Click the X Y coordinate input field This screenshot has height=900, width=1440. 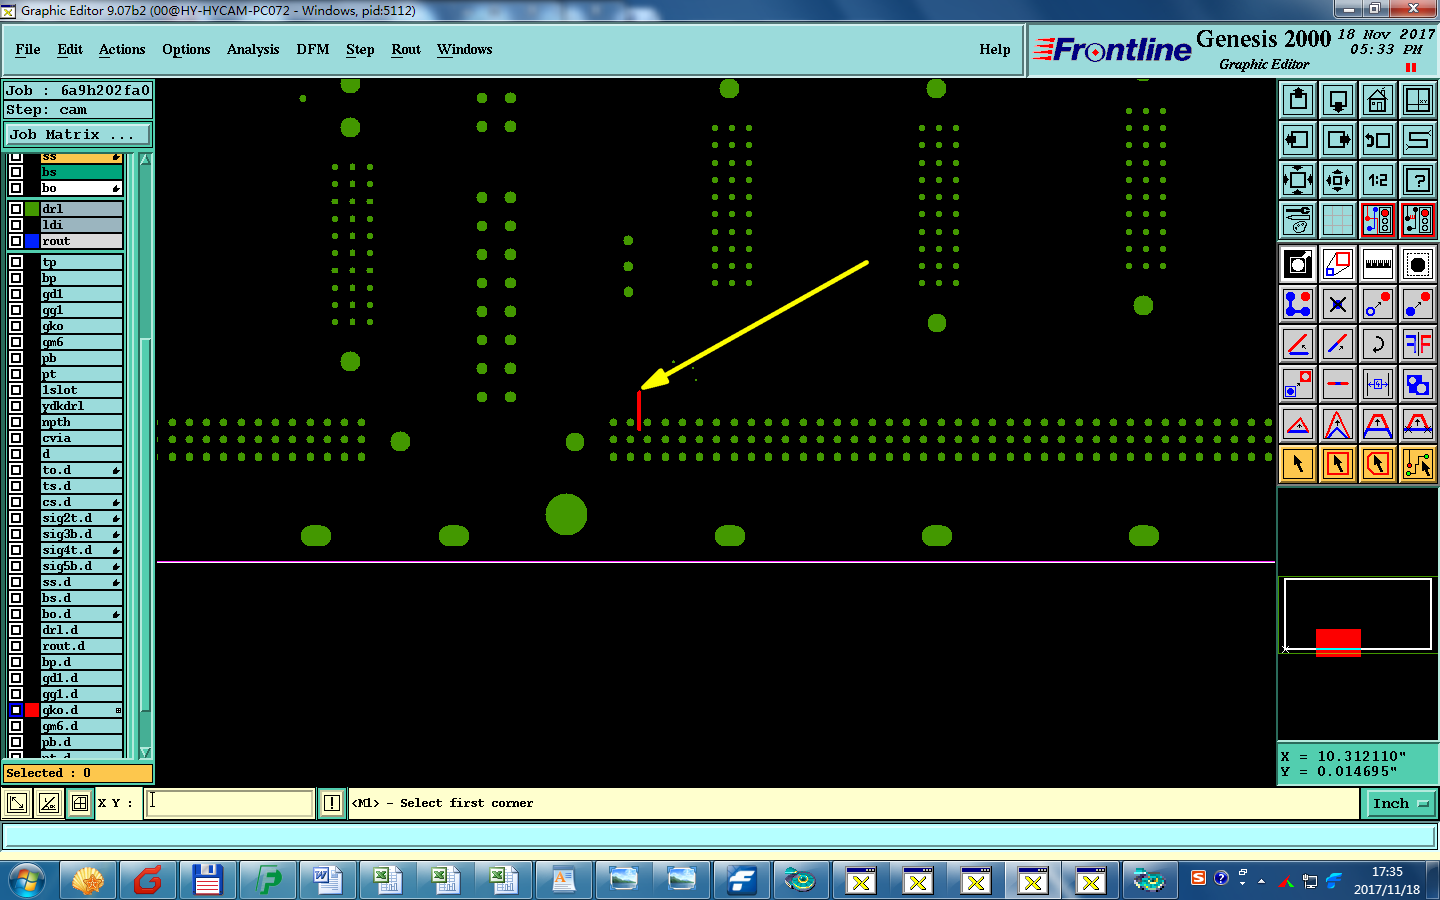(230, 803)
